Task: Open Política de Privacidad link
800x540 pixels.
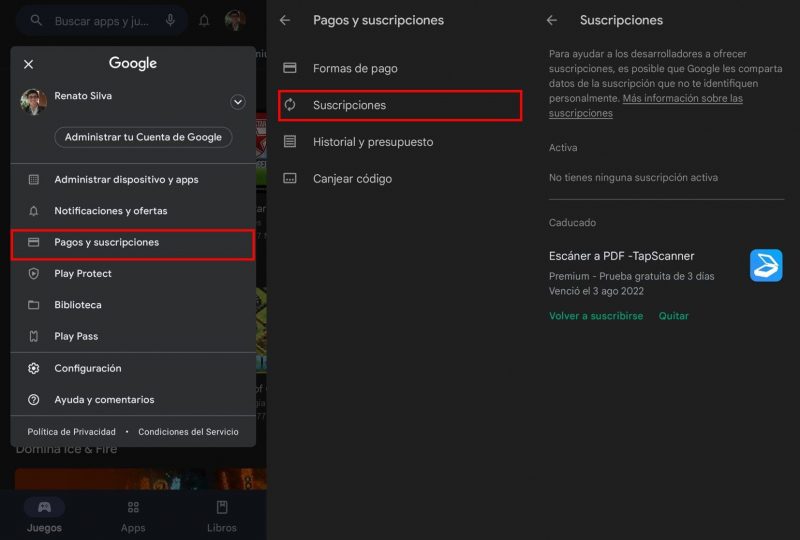Action: pyautogui.click(x=71, y=432)
